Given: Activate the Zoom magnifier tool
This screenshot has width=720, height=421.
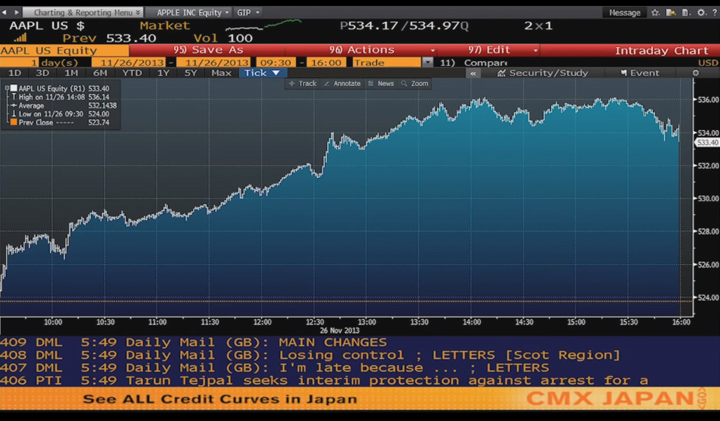Looking at the screenshot, I should pyautogui.click(x=414, y=84).
